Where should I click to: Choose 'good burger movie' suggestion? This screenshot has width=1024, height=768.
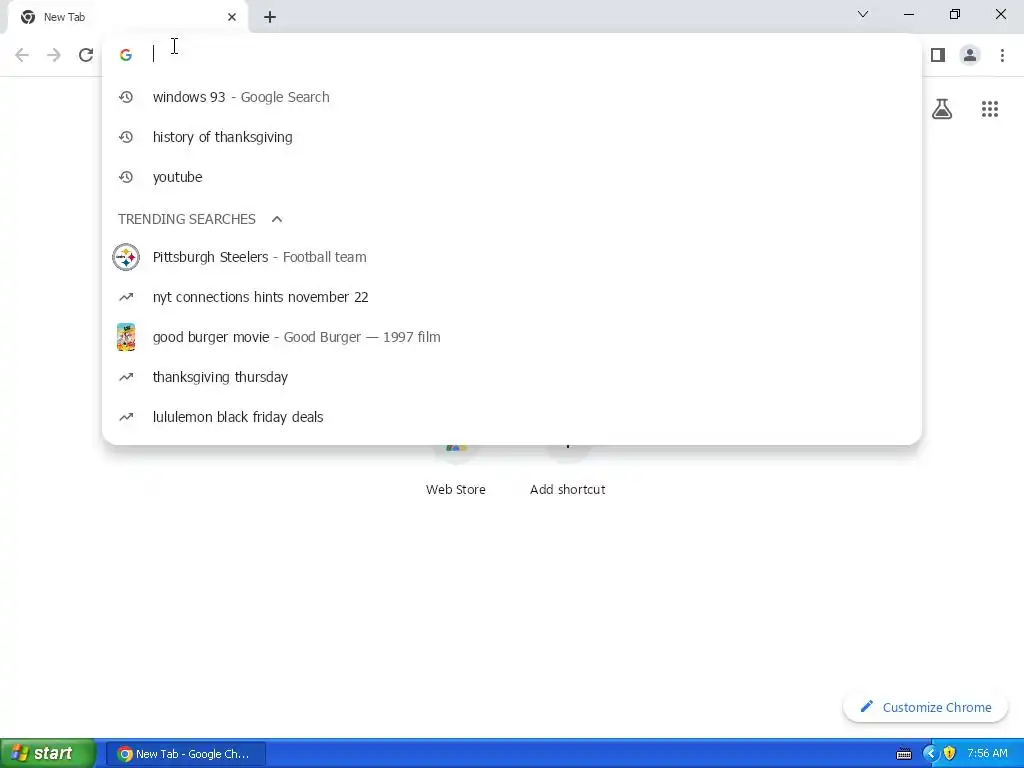pos(512,337)
